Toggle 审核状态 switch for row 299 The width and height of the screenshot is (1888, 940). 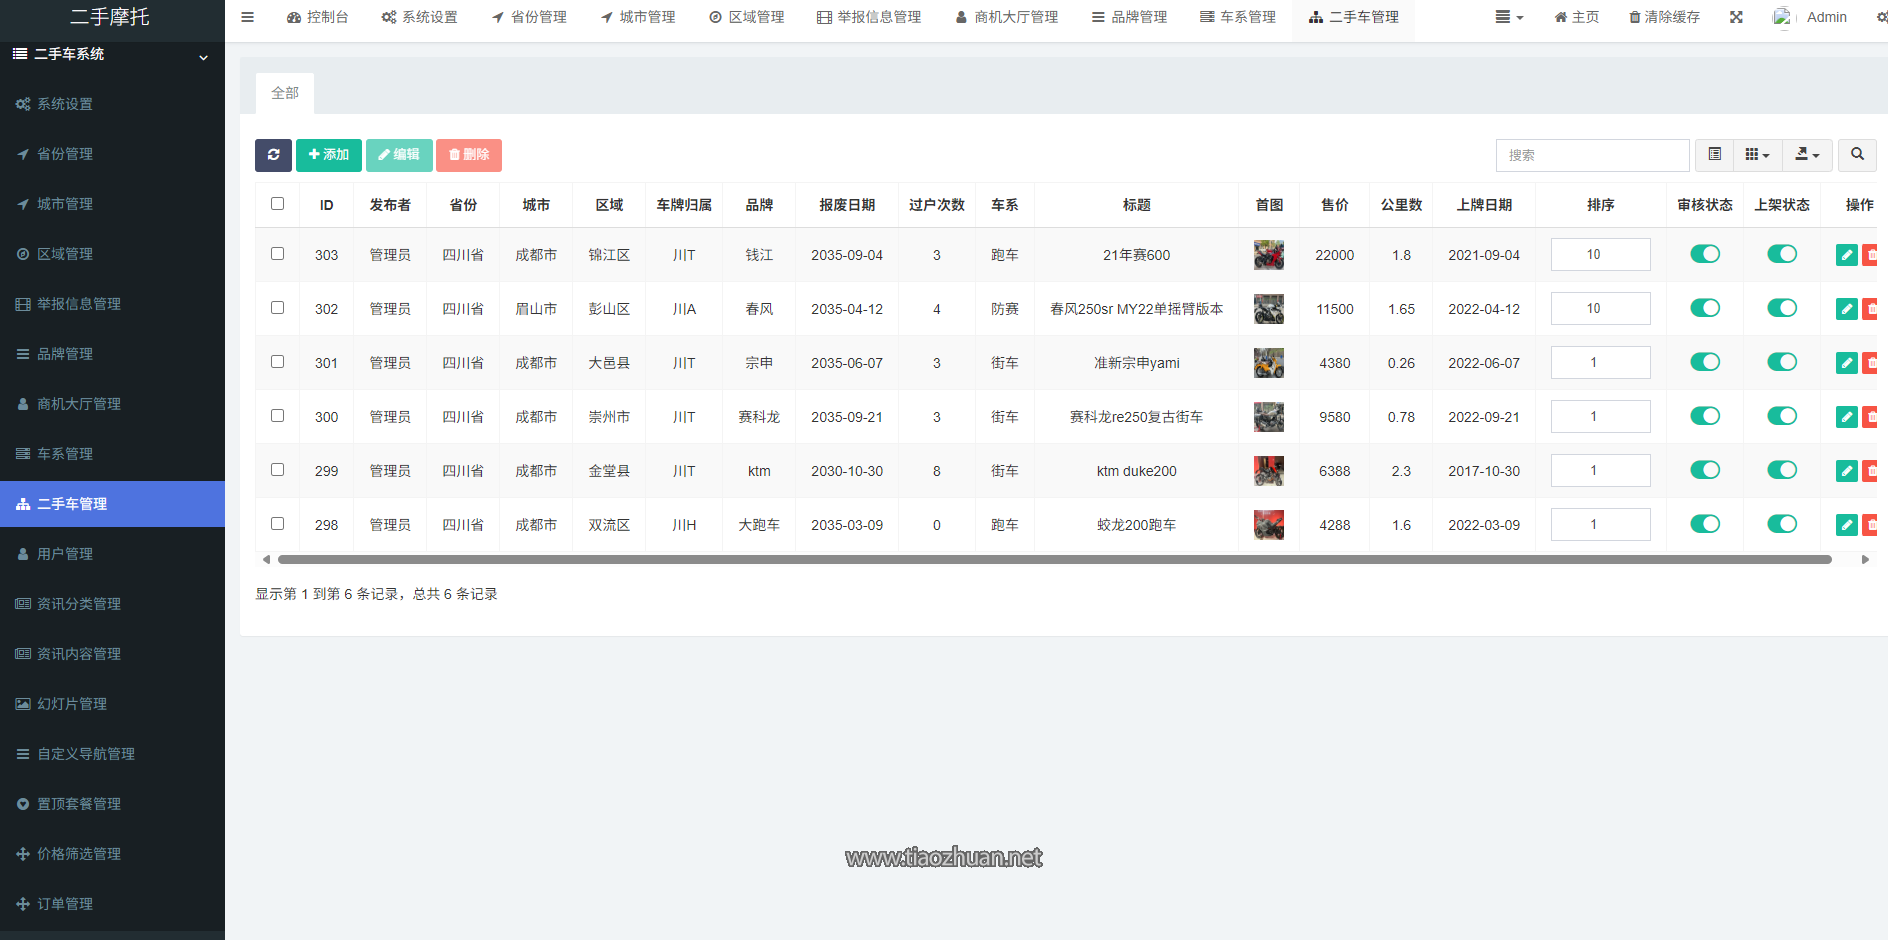pyautogui.click(x=1705, y=470)
